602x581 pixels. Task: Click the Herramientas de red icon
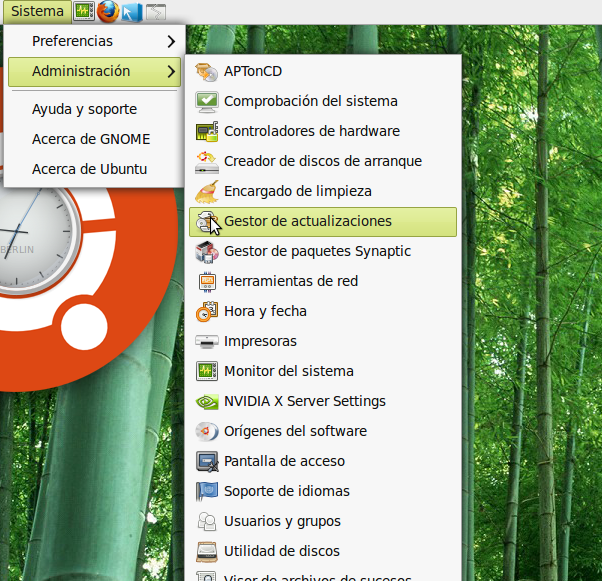(207, 281)
